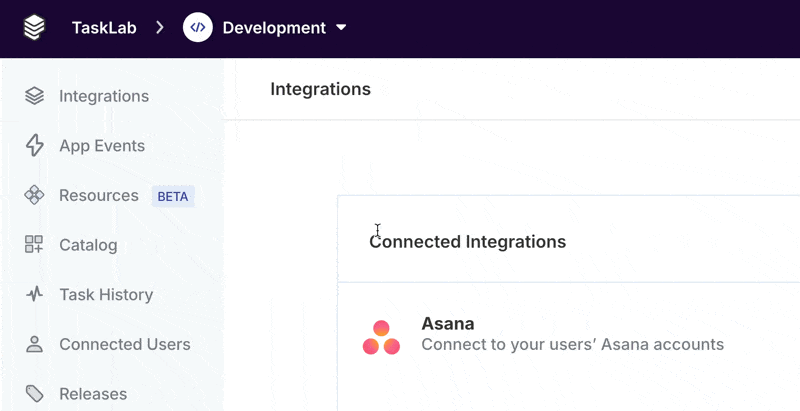800x411 pixels.
Task: Open the Asana integration name
Action: [x=448, y=324]
